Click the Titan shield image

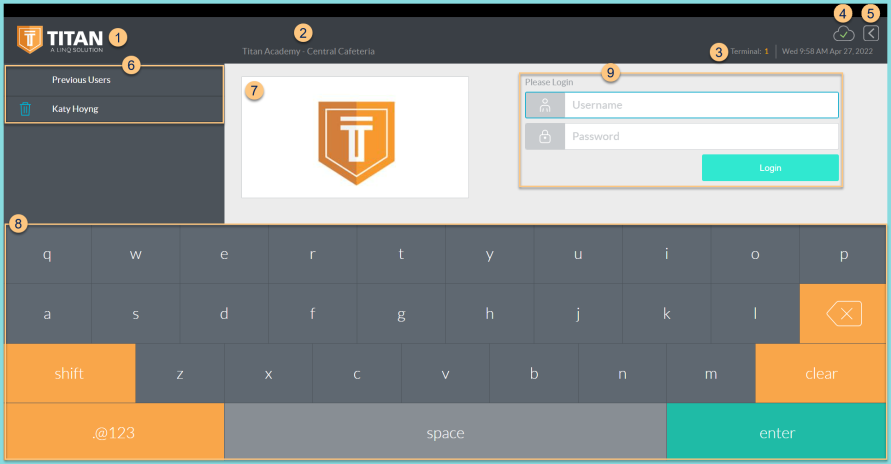pyautogui.click(x=356, y=143)
